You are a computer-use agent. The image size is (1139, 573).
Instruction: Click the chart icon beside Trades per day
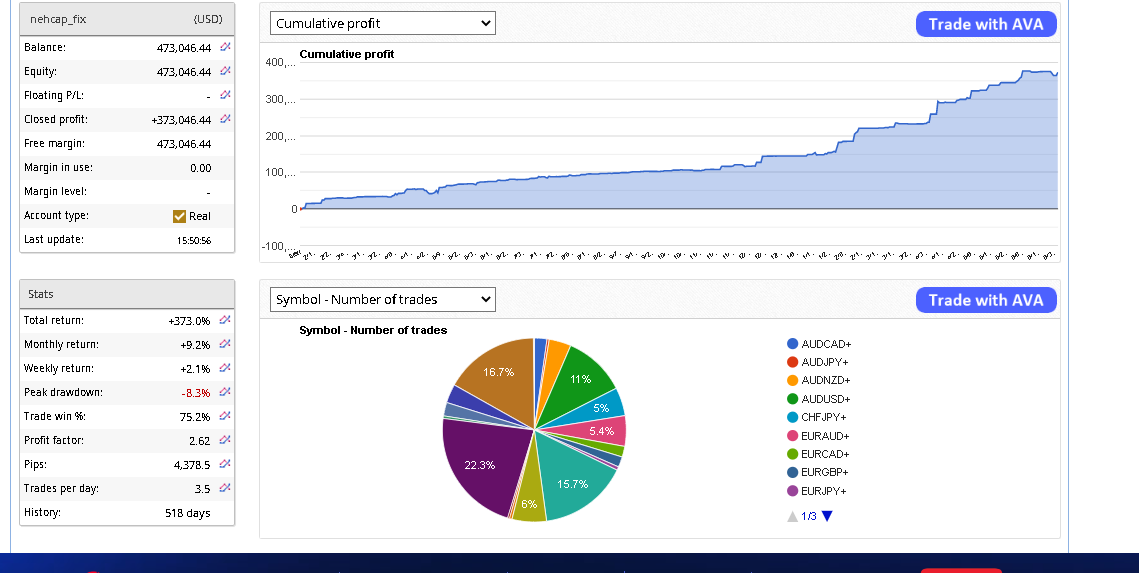point(225,488)
